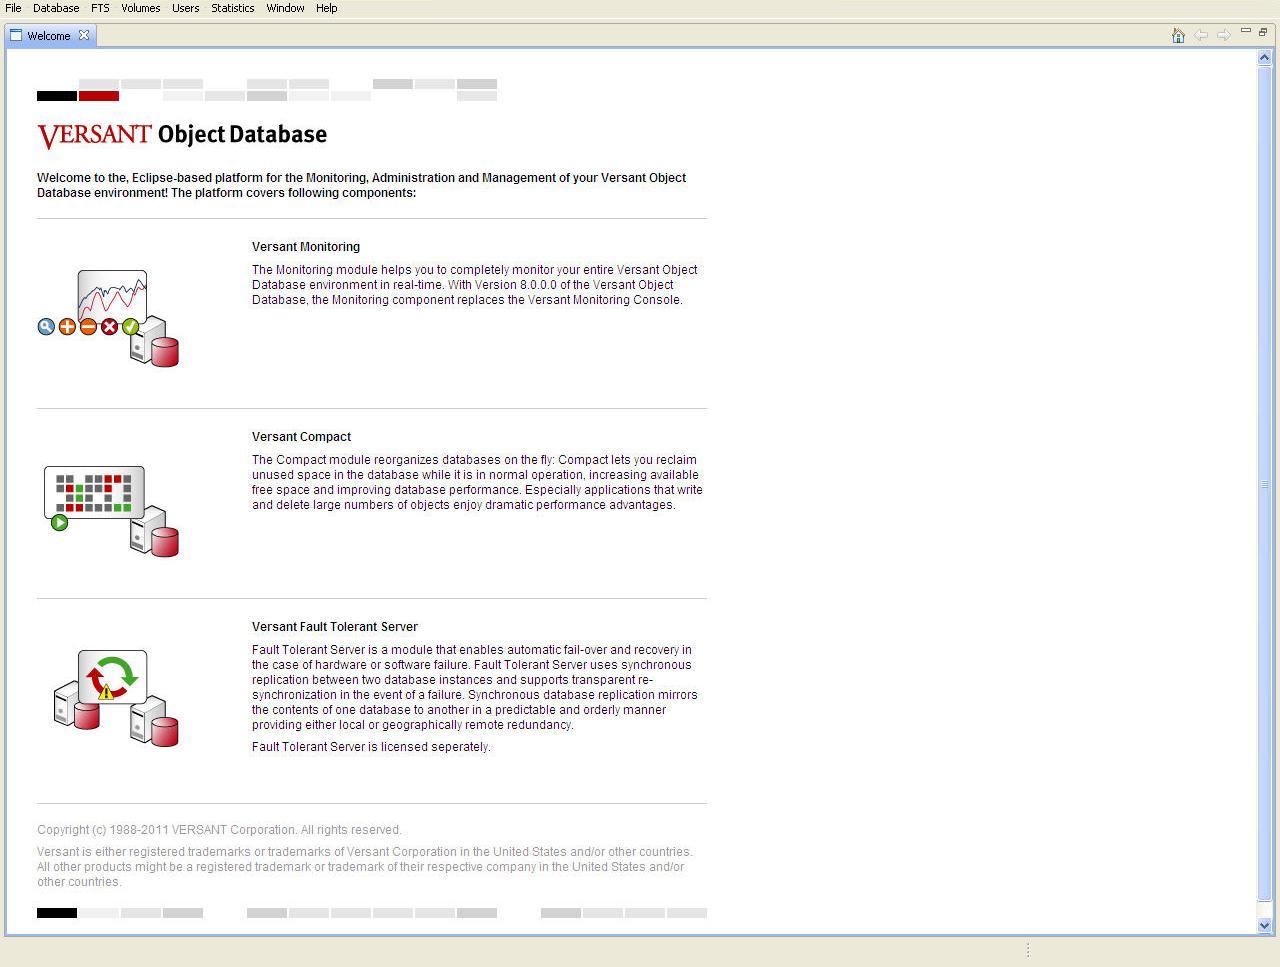Click the copyright notice text
The width and height of the screenshot is (1280, 967).
[x=219, y=830]
